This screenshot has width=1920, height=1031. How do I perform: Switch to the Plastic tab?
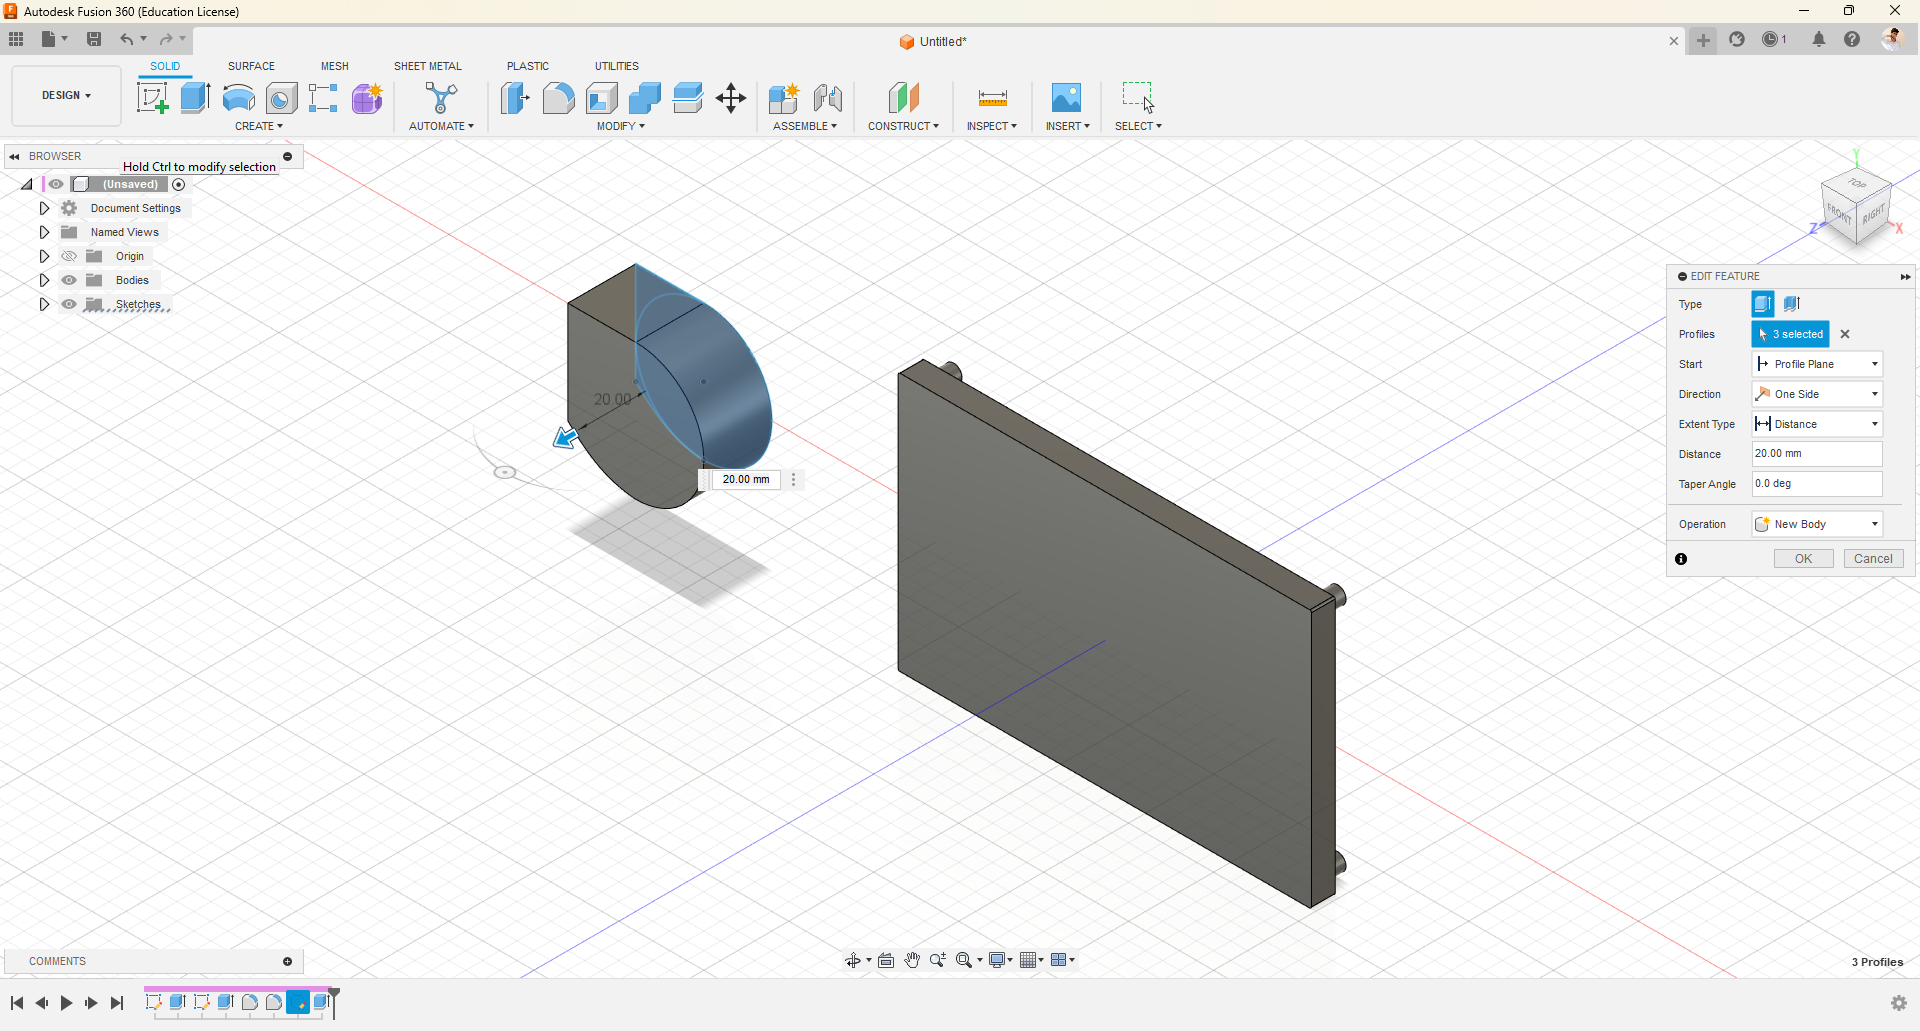coord(528,66)
